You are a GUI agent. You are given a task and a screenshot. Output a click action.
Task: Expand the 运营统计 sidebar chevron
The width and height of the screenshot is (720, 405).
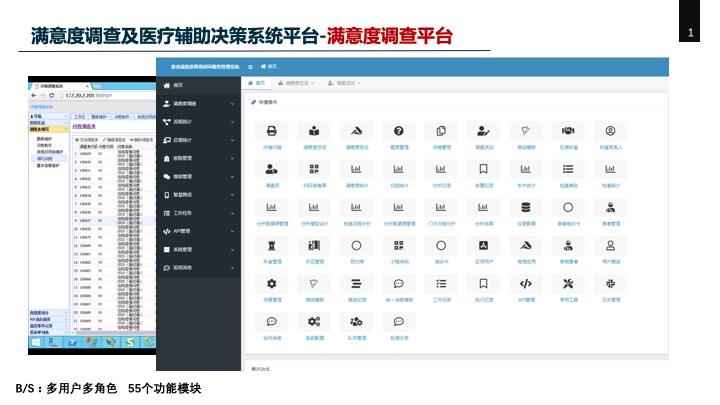pyautogui.click(x=232, y=141)
